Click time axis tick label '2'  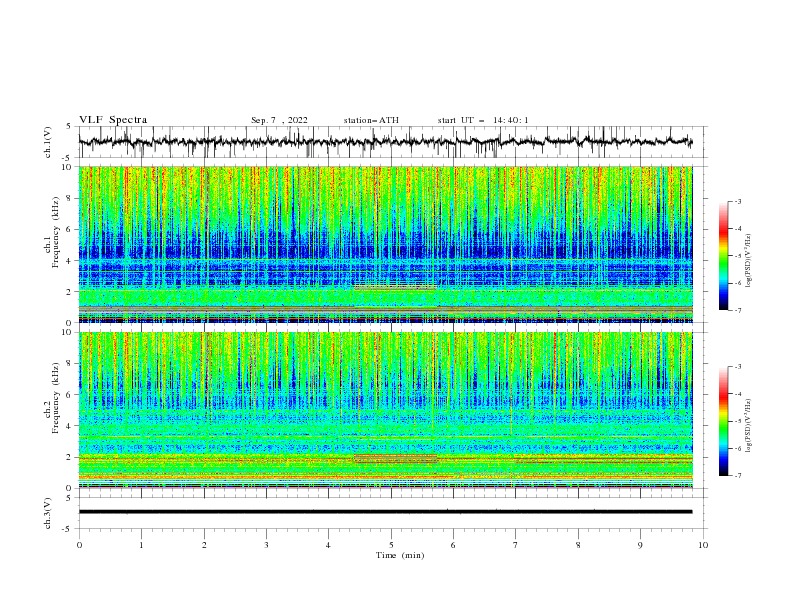click(204, 545)
